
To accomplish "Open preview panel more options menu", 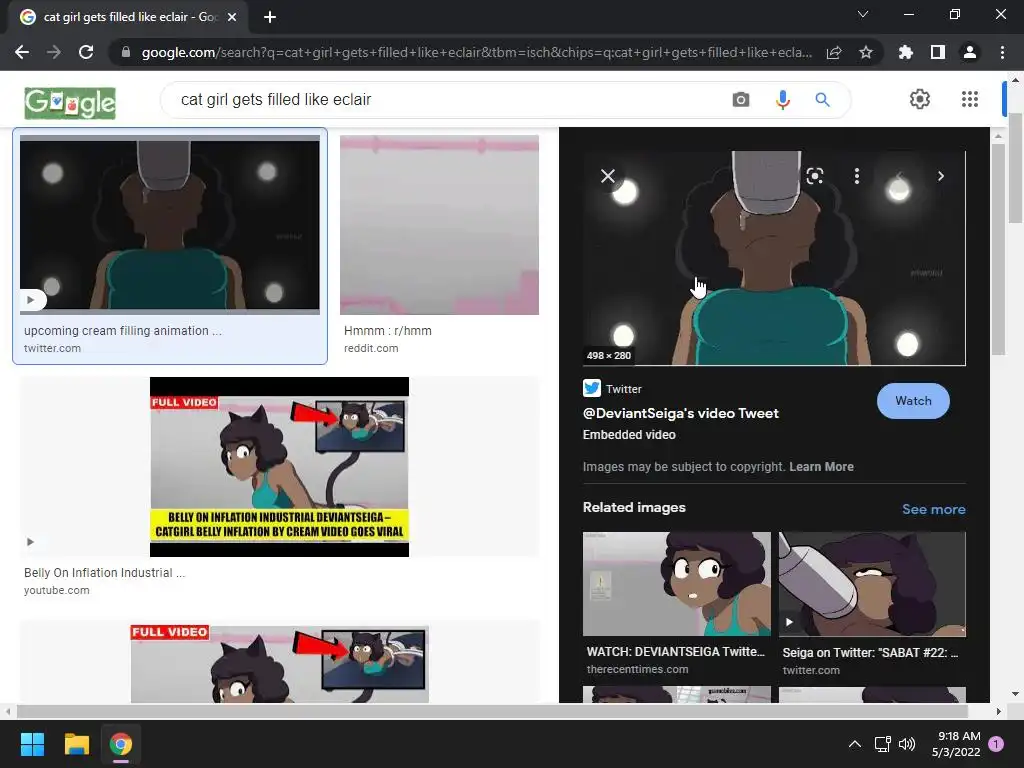I will 857,176.
